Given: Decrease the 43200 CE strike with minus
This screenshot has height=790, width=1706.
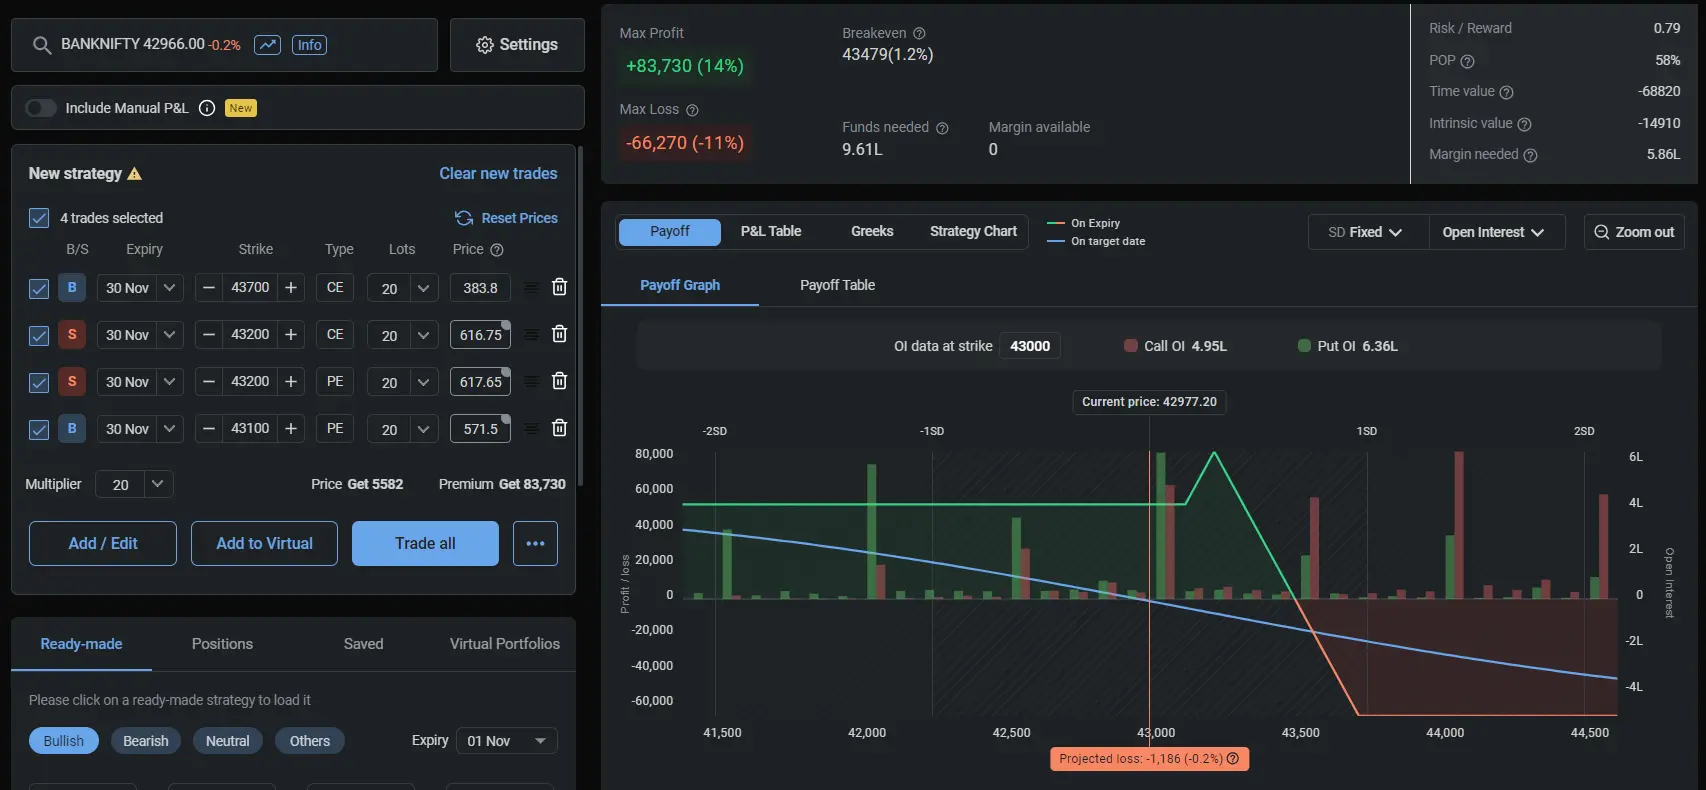Looking at the screenshot, I should pyautogui.click(x=209, y=335).
